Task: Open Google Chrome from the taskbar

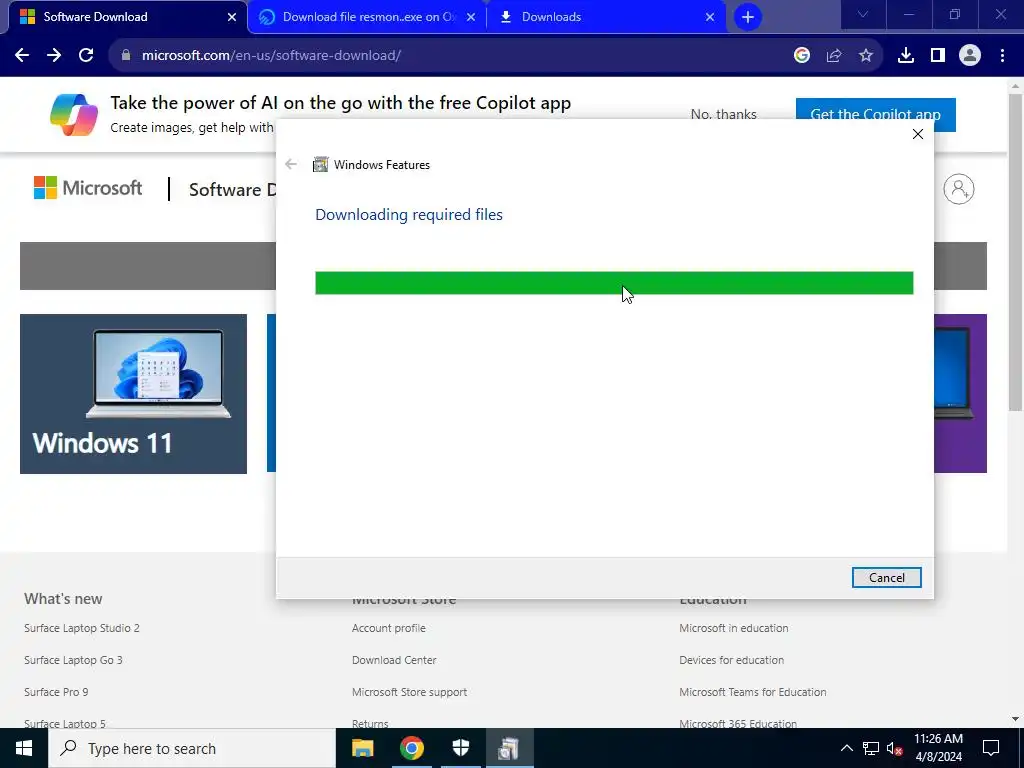Action: coord(411,748)
